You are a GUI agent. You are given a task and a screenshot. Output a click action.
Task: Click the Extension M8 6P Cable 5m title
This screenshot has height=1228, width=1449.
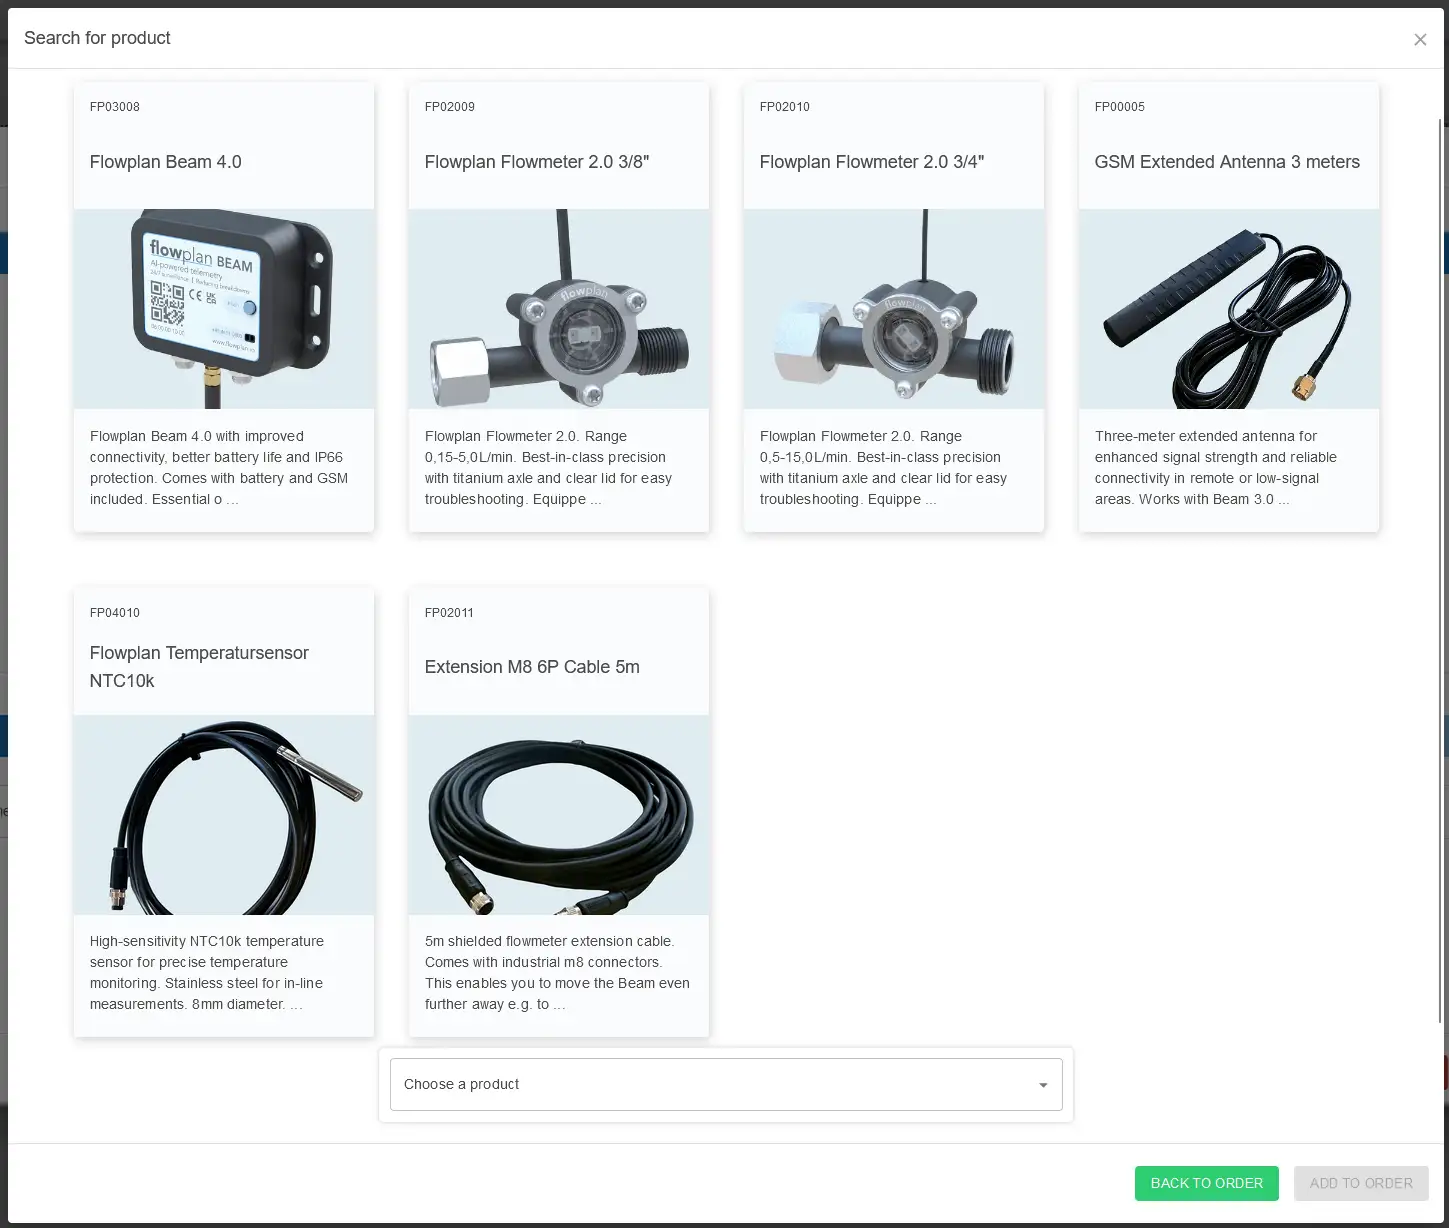(532, 667)
